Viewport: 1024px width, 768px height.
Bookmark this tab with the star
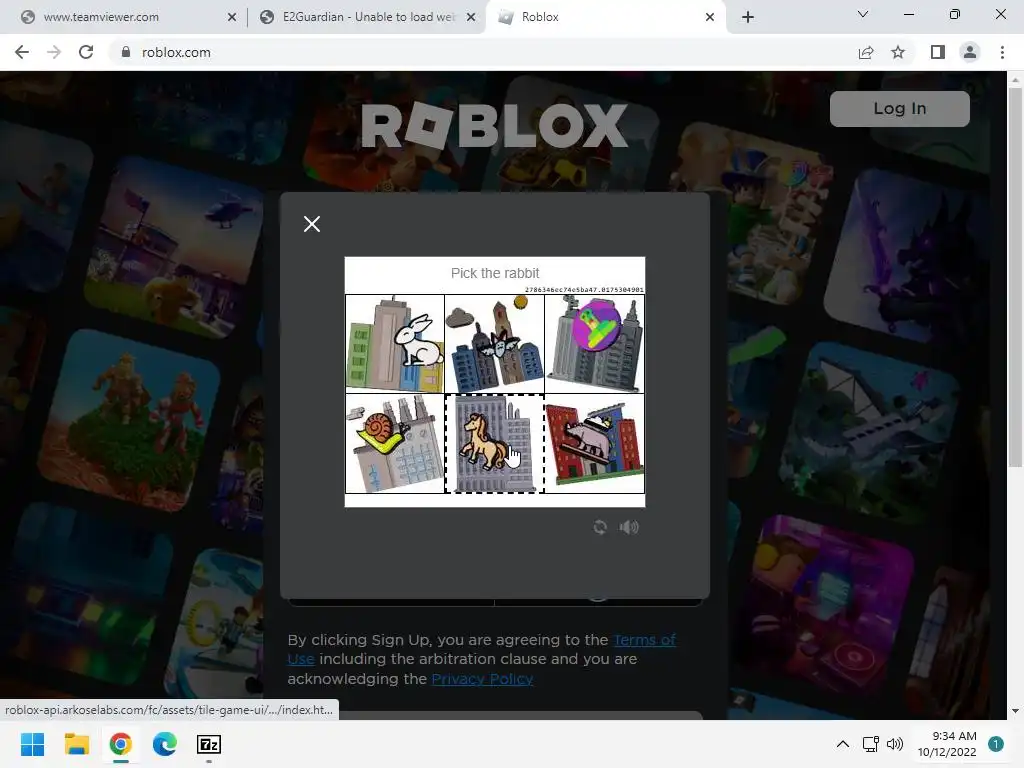tap(898, 52)
